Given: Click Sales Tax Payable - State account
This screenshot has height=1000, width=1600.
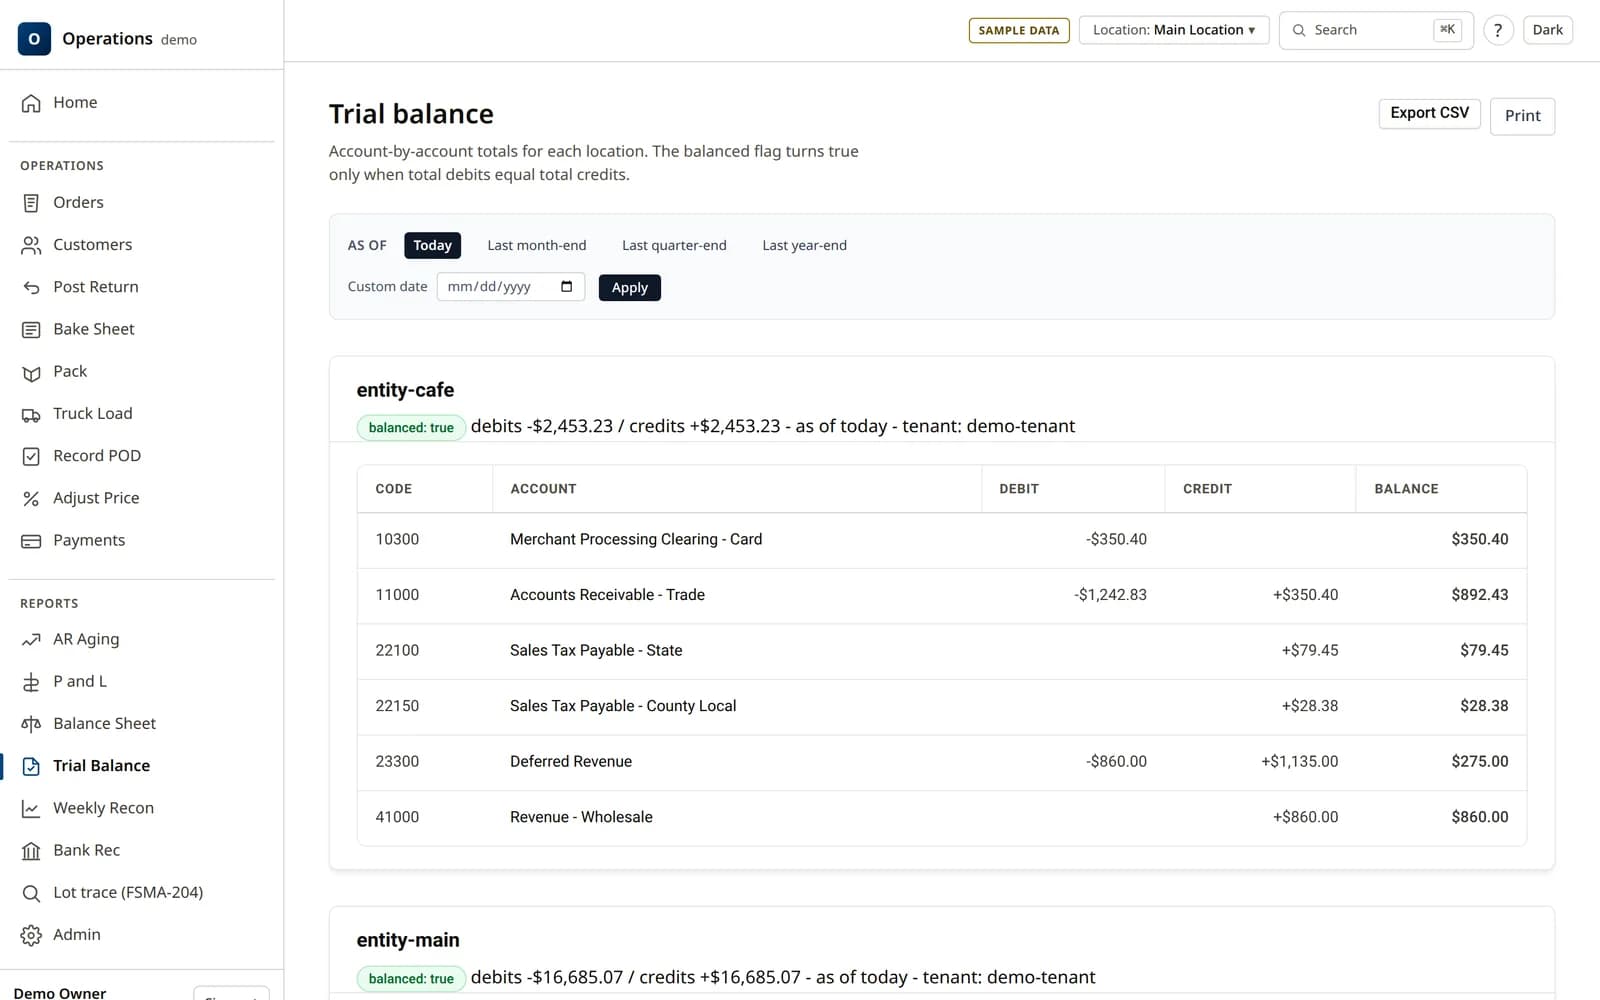Looking at the screenshot, I should (596, 650).
